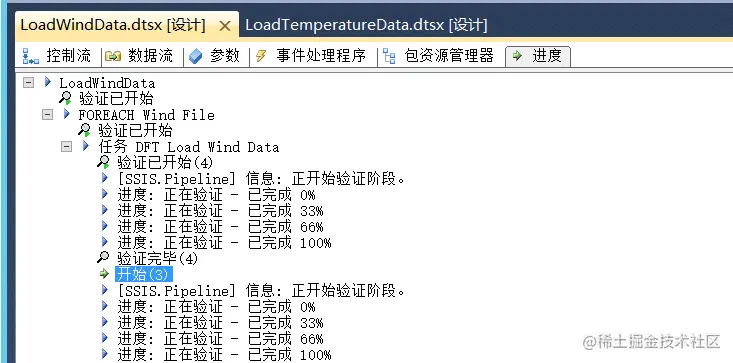
Task: Select the last 已完成 100% progress row
Action: click(x=224, y=355)
